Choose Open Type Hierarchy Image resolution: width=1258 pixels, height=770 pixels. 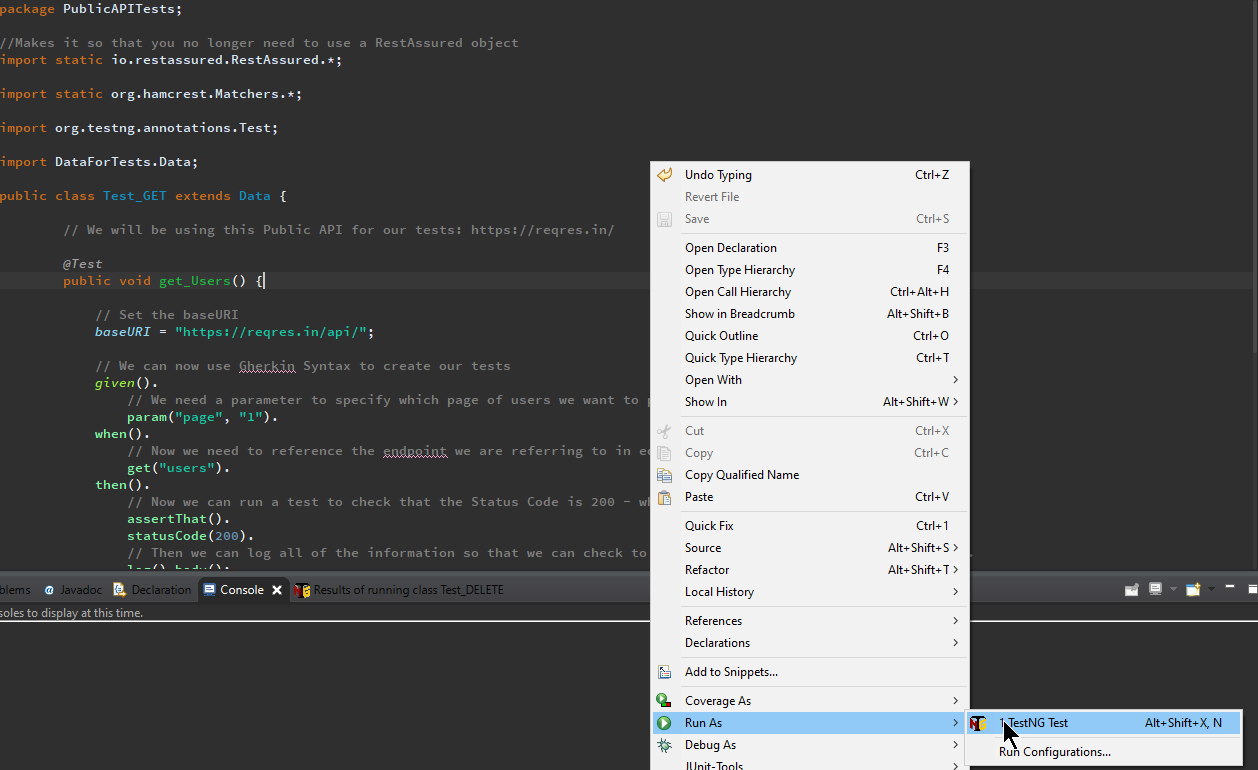coord(810,270)
